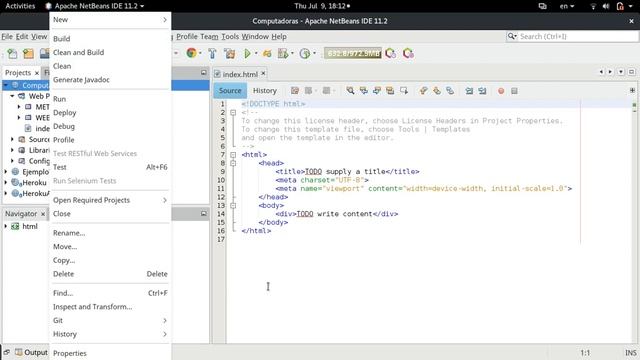This screenshot has height=360, width=640.
Task: Select Clean and Build menu entry
Action: pos(110,52)
